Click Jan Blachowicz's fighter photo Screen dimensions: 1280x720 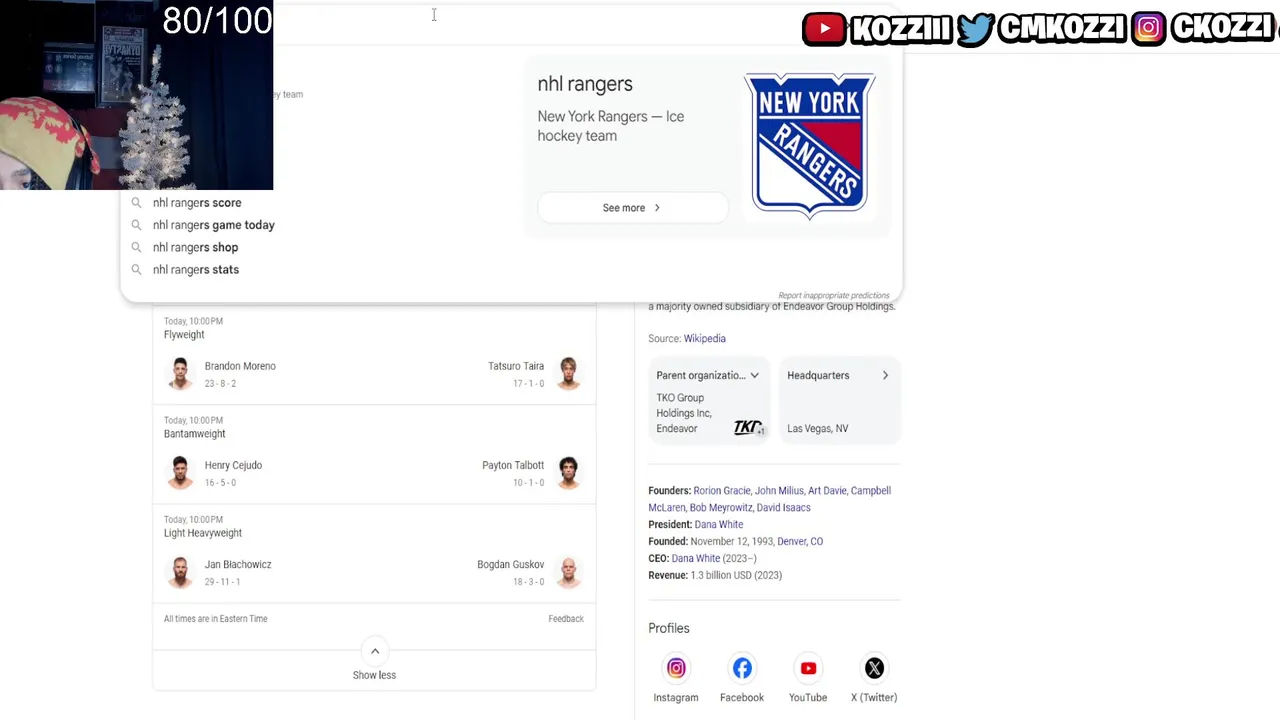click(x=180, y=572)
